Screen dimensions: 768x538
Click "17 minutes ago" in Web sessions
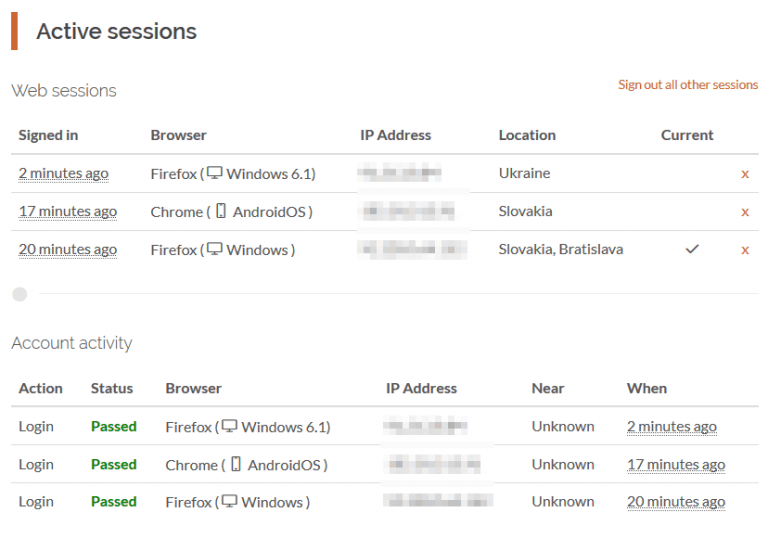(67, 212)
